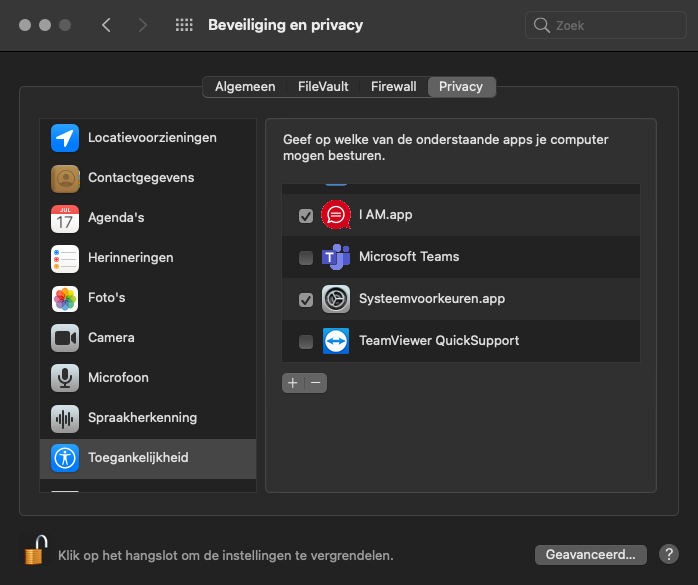Select Microfoon in the sidebar
Screen dimensions: 698x585
148,378
